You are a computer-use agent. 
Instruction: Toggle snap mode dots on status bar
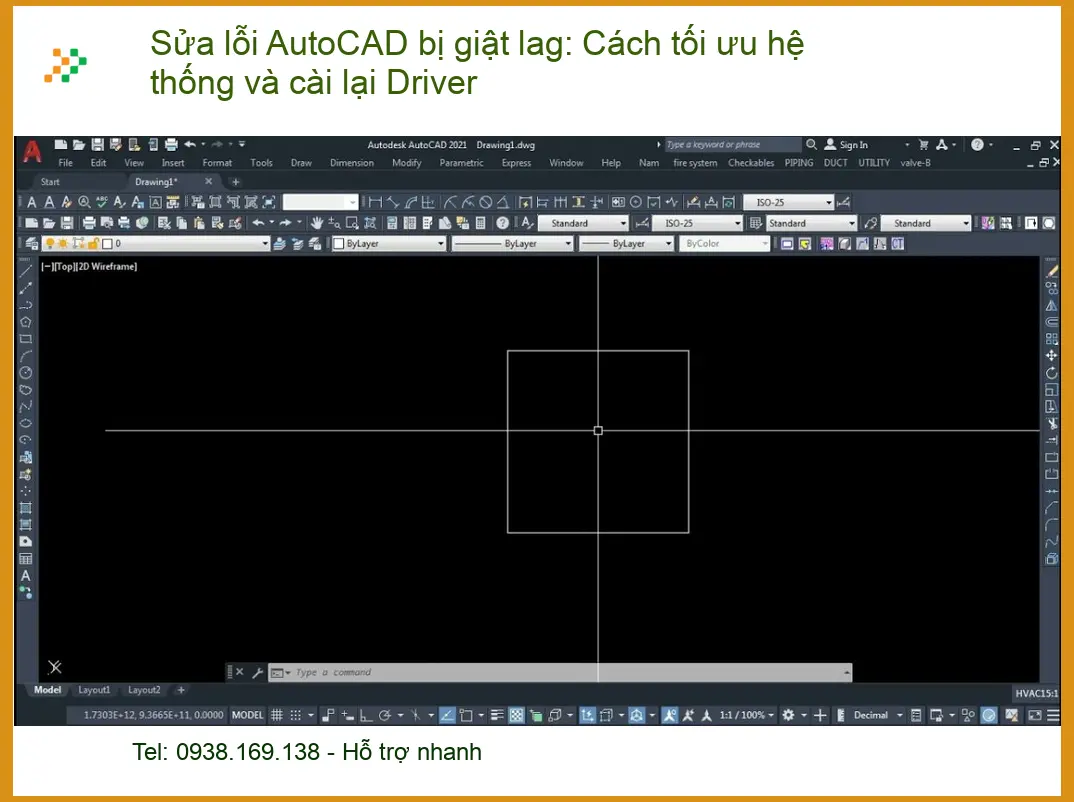295,715
